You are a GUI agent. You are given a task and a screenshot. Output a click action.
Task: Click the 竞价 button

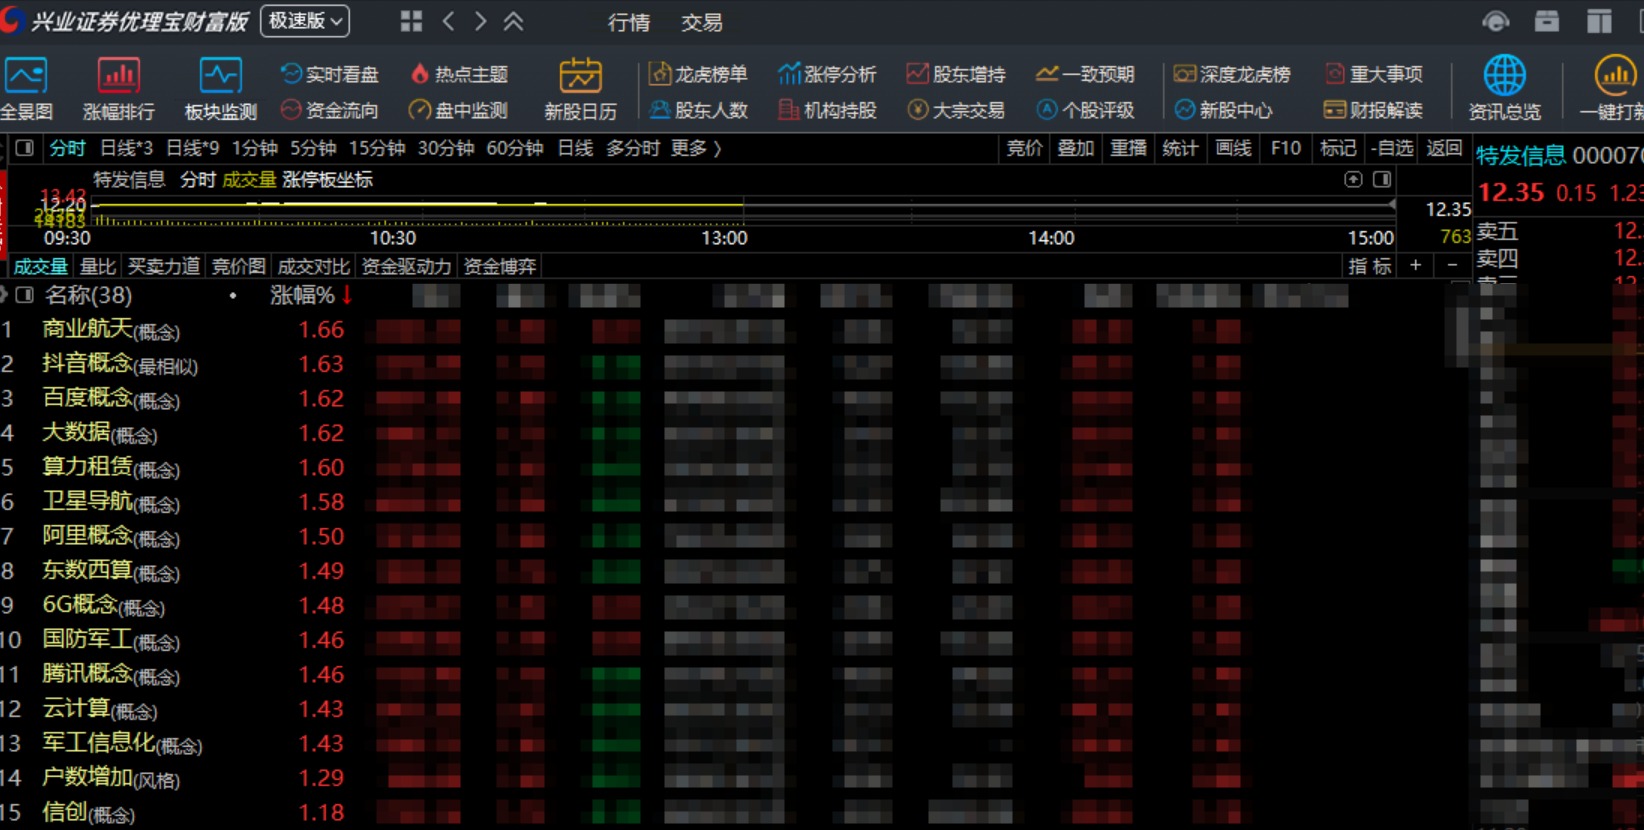(1024, 148)
